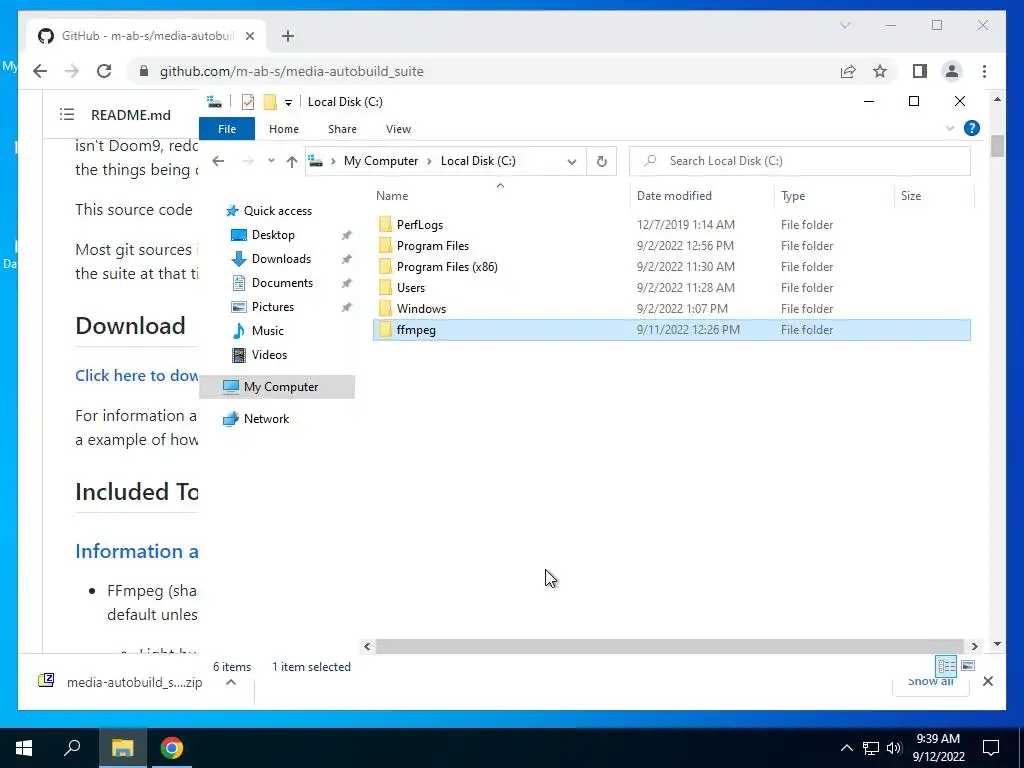Reload the GitHub page in Chrome
Image resolution: width=1024 pixels, height=768 pixels.
pyautogui.click(x=104, y=71)
